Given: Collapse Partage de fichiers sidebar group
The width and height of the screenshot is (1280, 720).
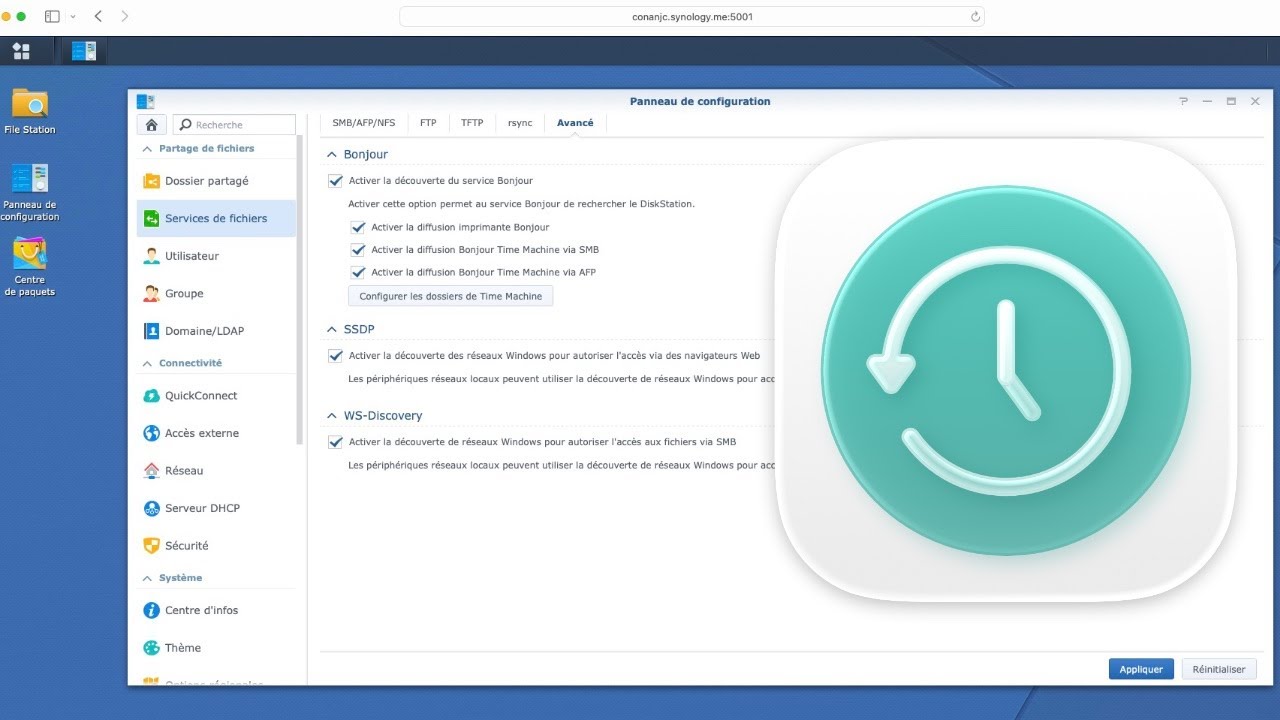Looking at the screenshot, I should (x=148, y=148).
